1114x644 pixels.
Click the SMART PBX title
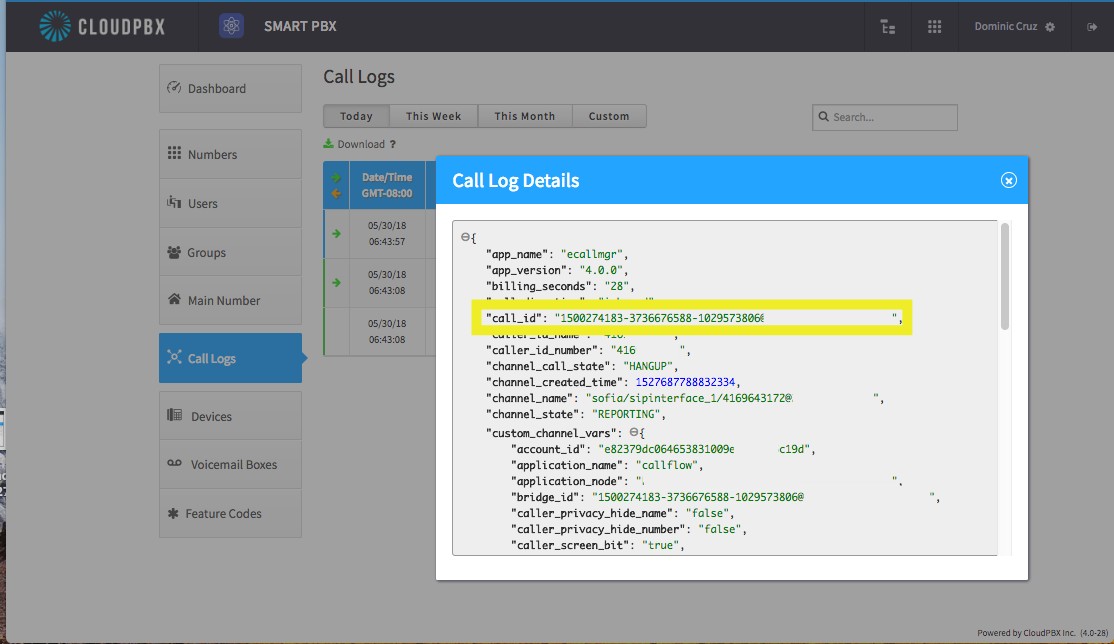pyautogui.click(x=300, y=26)
